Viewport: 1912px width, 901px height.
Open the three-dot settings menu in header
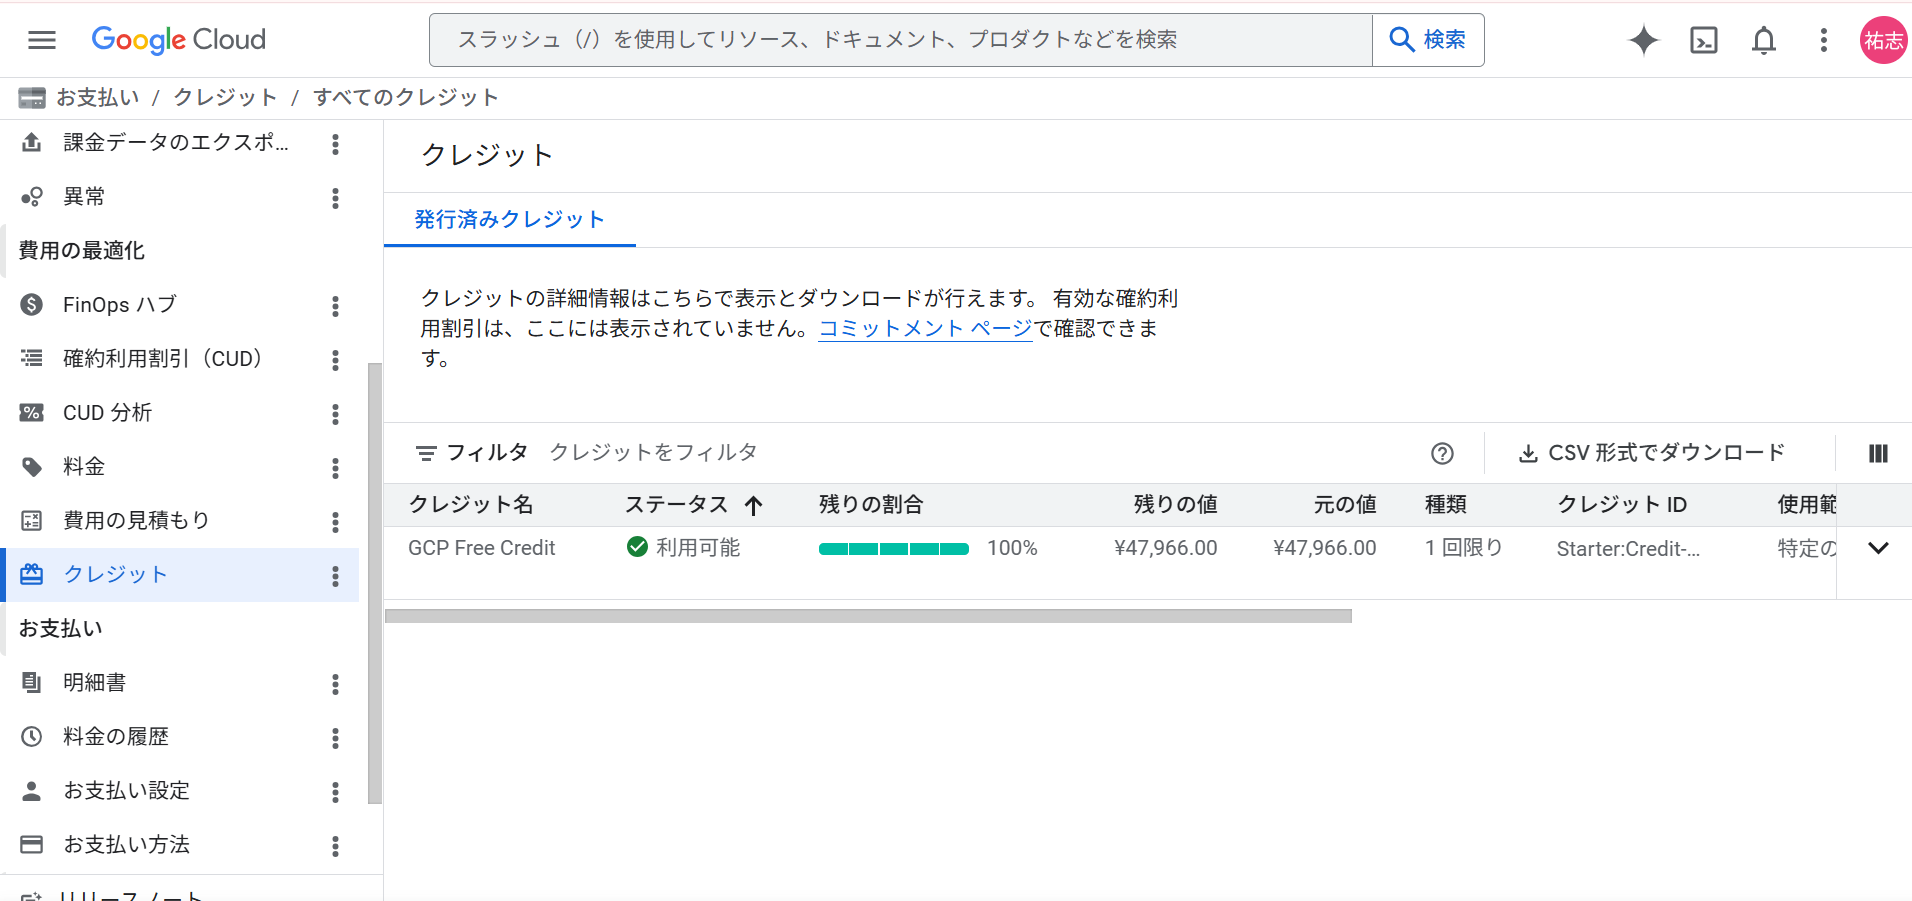[x=1823, y=40]
